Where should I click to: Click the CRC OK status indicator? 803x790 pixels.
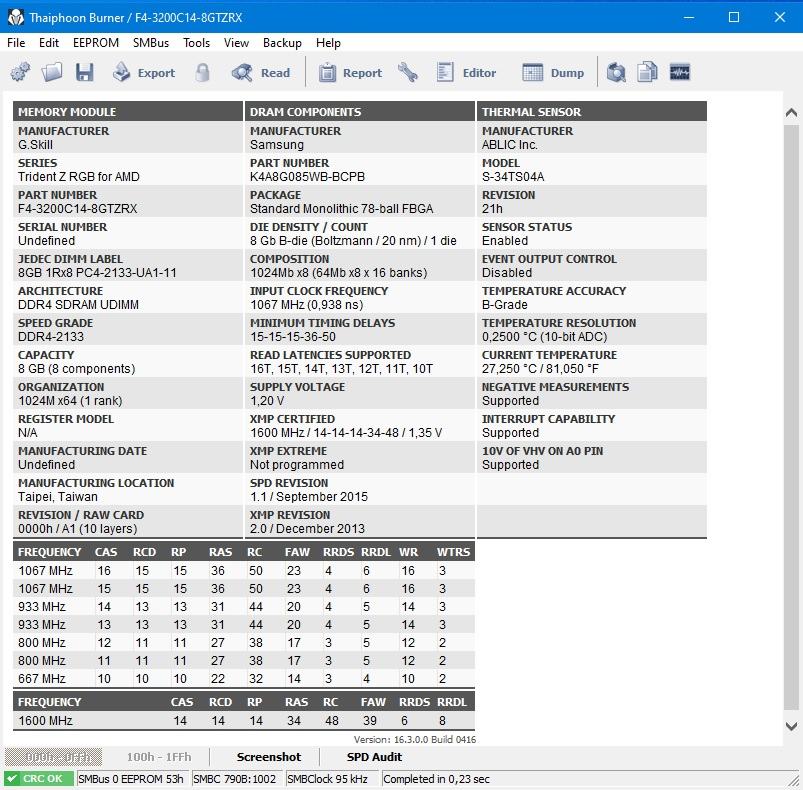tap(39, 779)
